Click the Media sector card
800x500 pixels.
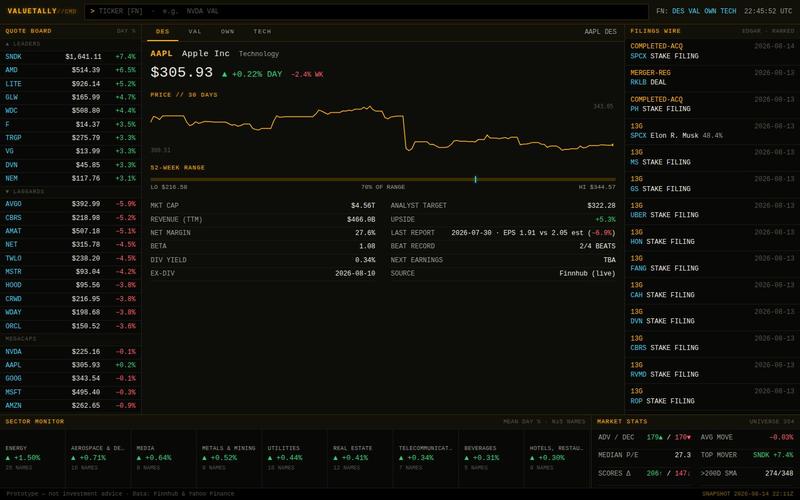(x=163, y=458)
